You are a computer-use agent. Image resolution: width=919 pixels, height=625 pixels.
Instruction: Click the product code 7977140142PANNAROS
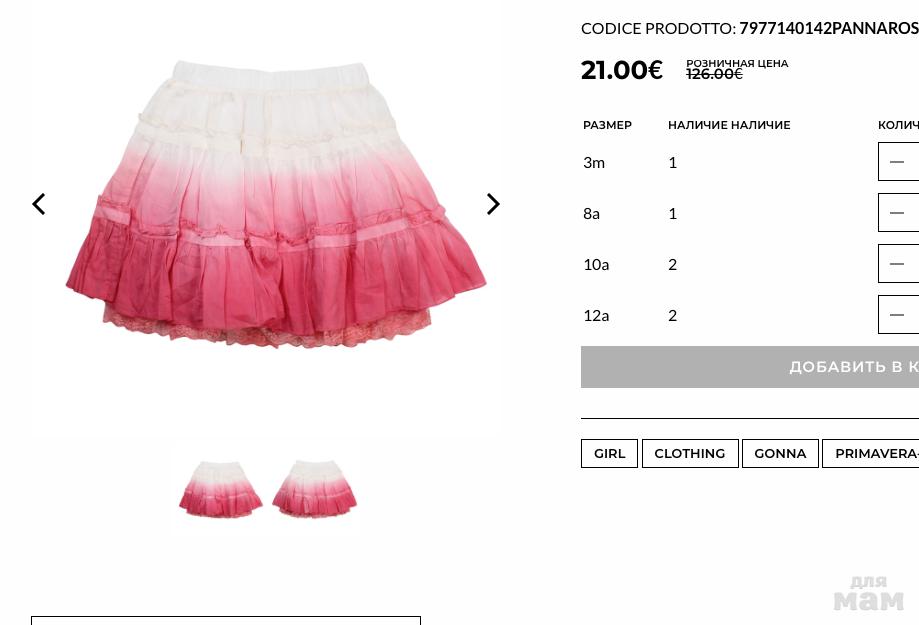click(829, 28)
